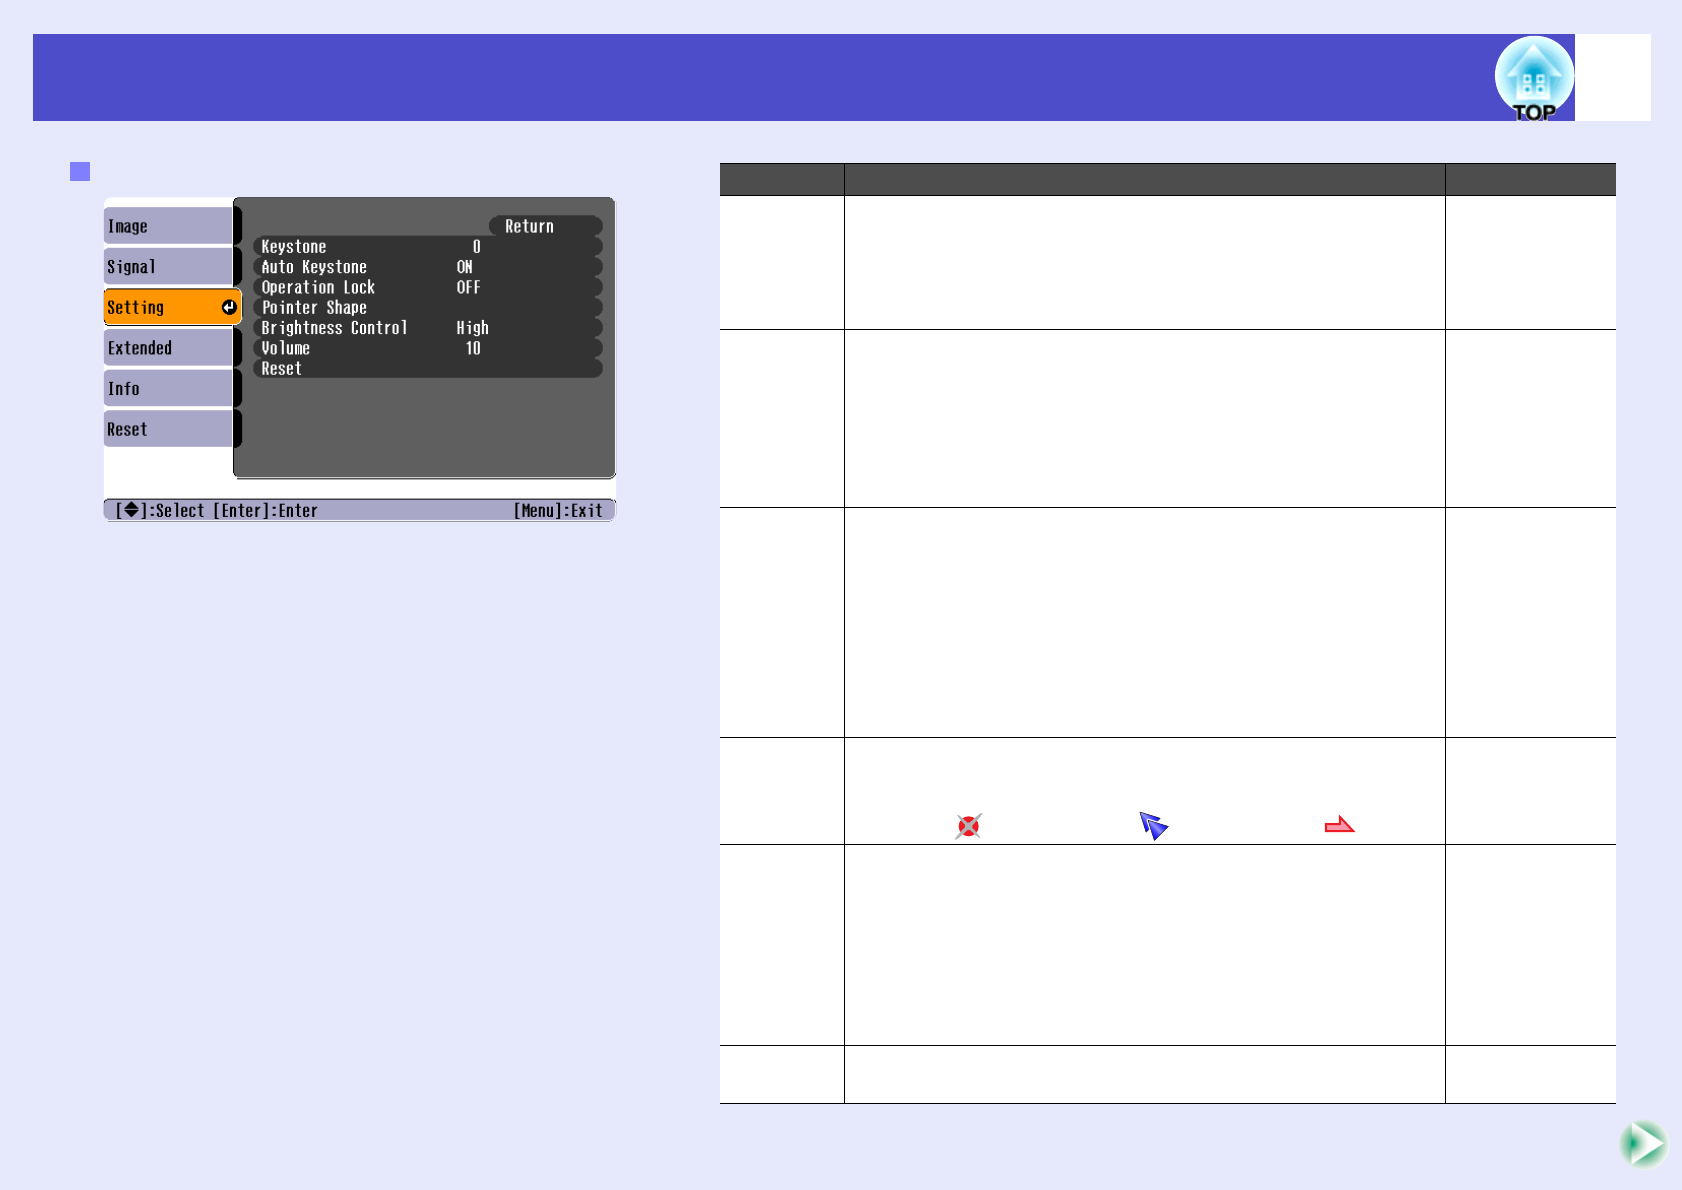
Task: Click the purple square section bullet
Action: tap(80, 171)
